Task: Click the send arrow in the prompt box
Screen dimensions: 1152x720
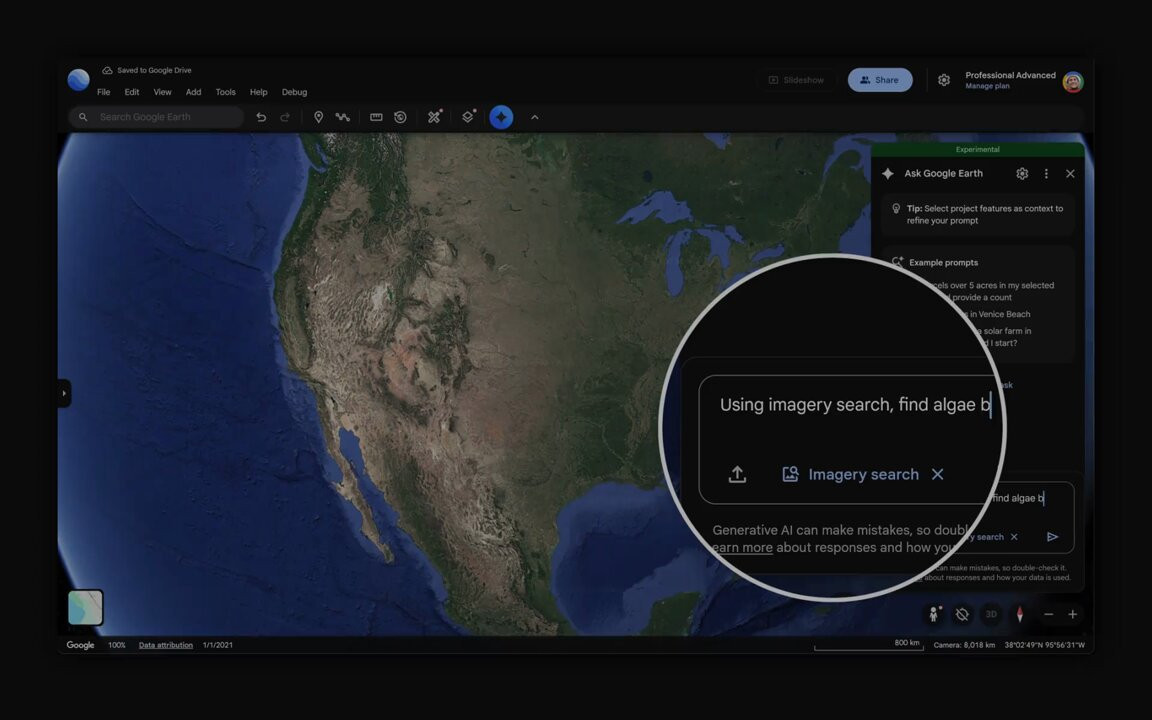Action: [1053, 537]
